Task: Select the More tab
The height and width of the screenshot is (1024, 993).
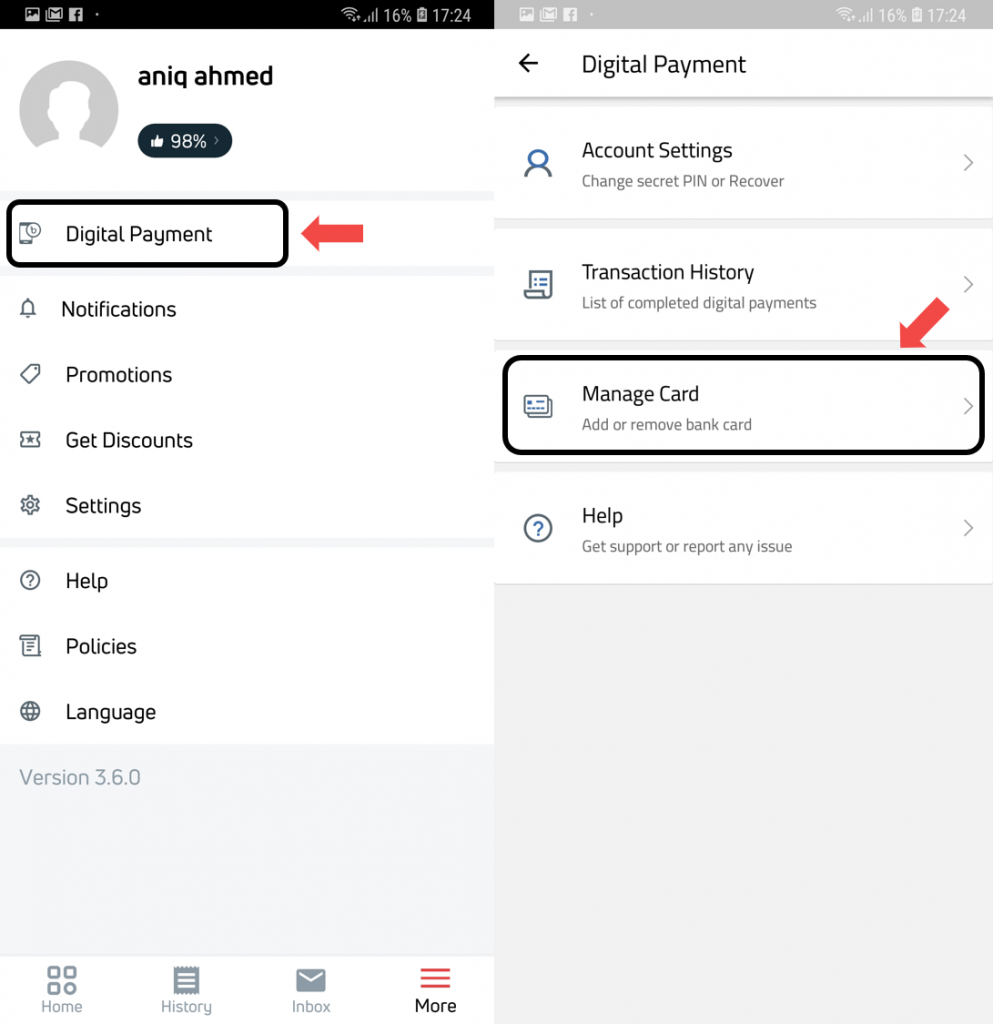Action: pos(435,989)
